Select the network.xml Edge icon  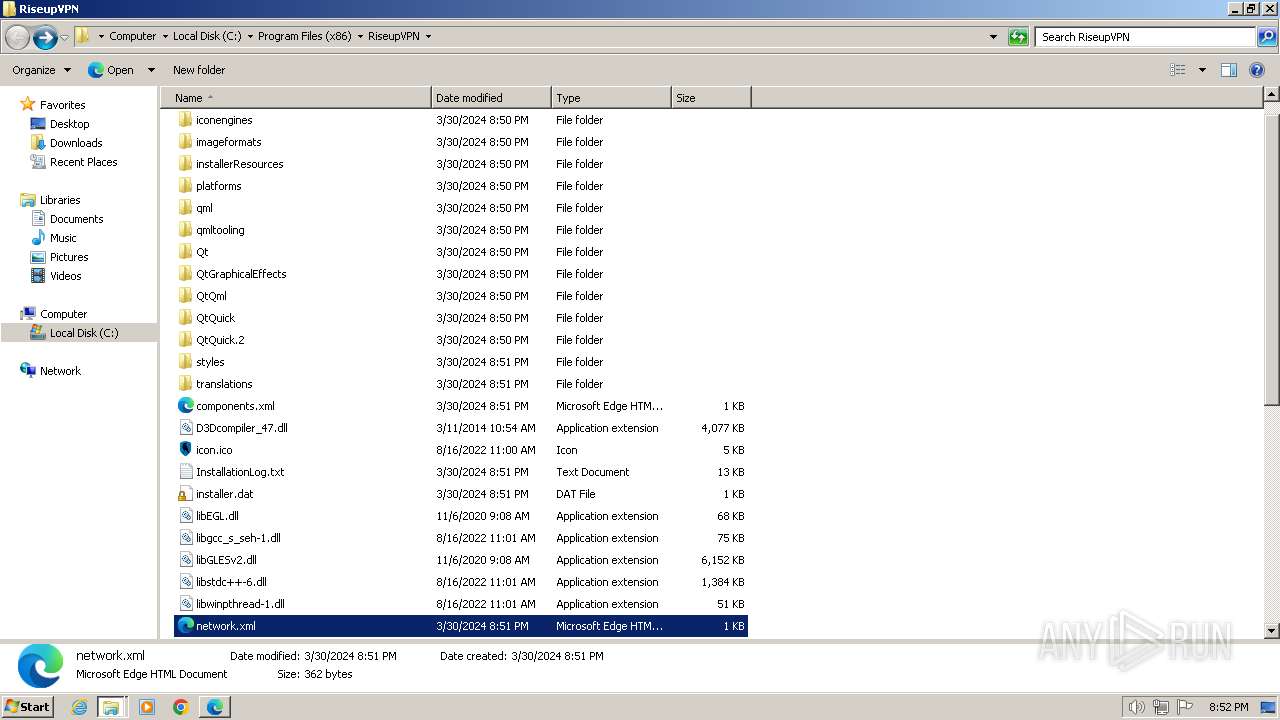coord(185,626)
